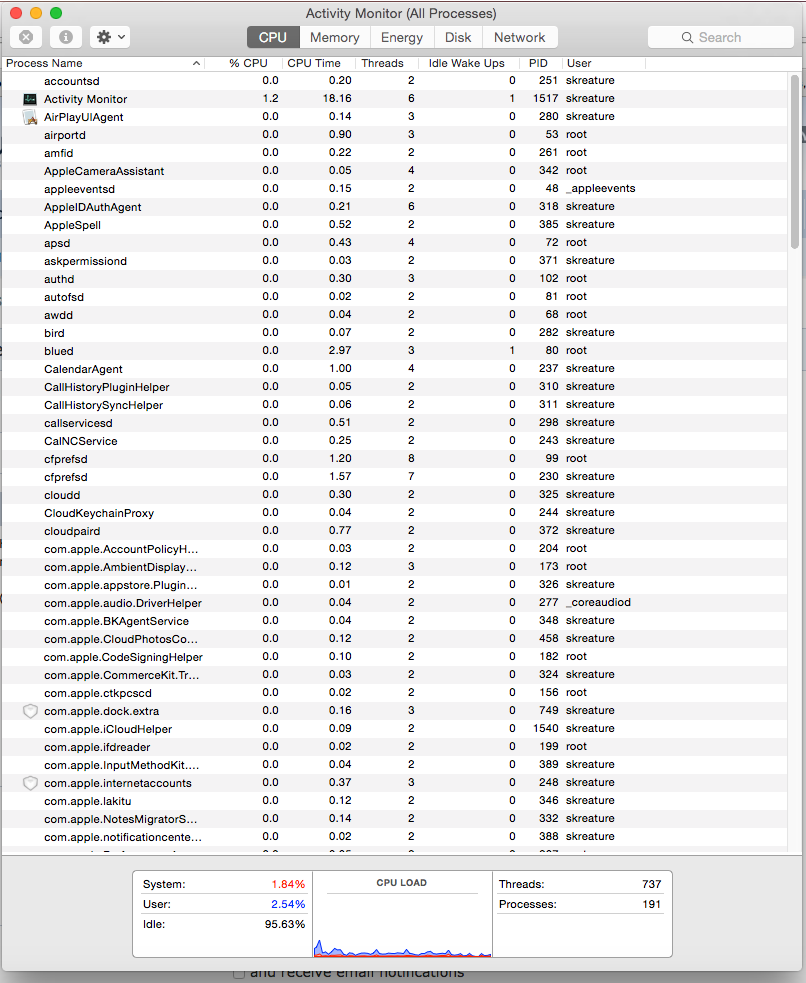Click the System 1.84% value
The image size is (806, 983).
click(x=288, y=884)
